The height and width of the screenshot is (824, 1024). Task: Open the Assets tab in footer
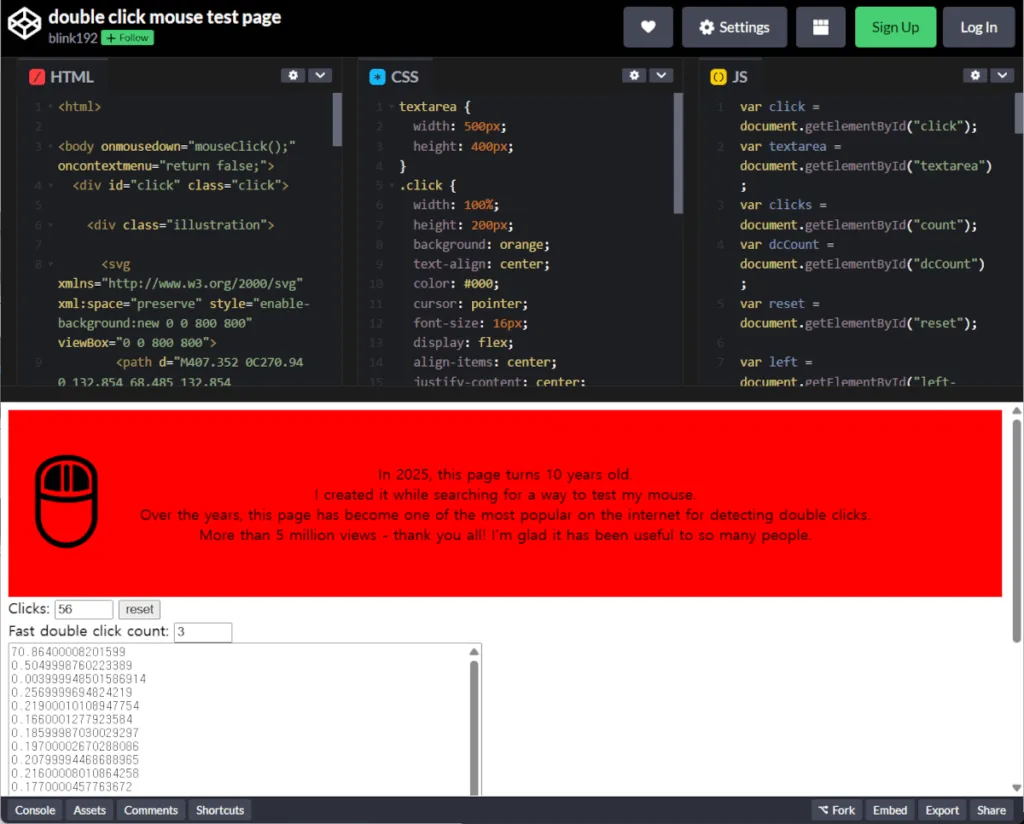90,810
